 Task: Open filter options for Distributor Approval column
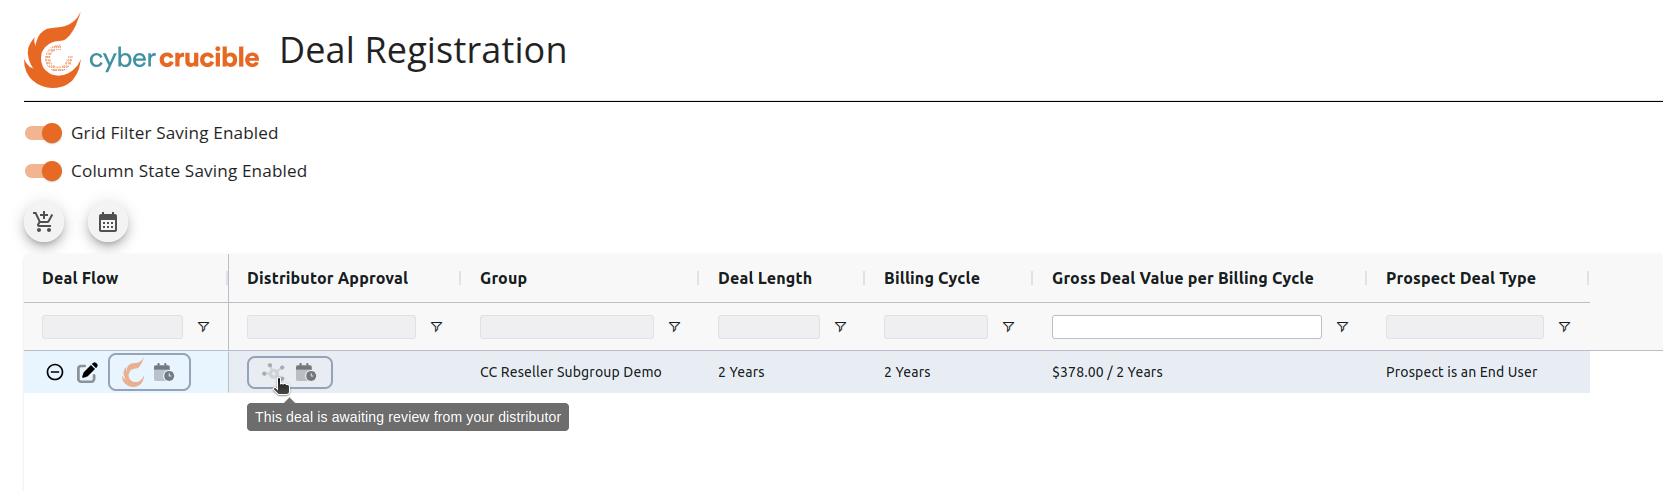[x=437, y=327]
